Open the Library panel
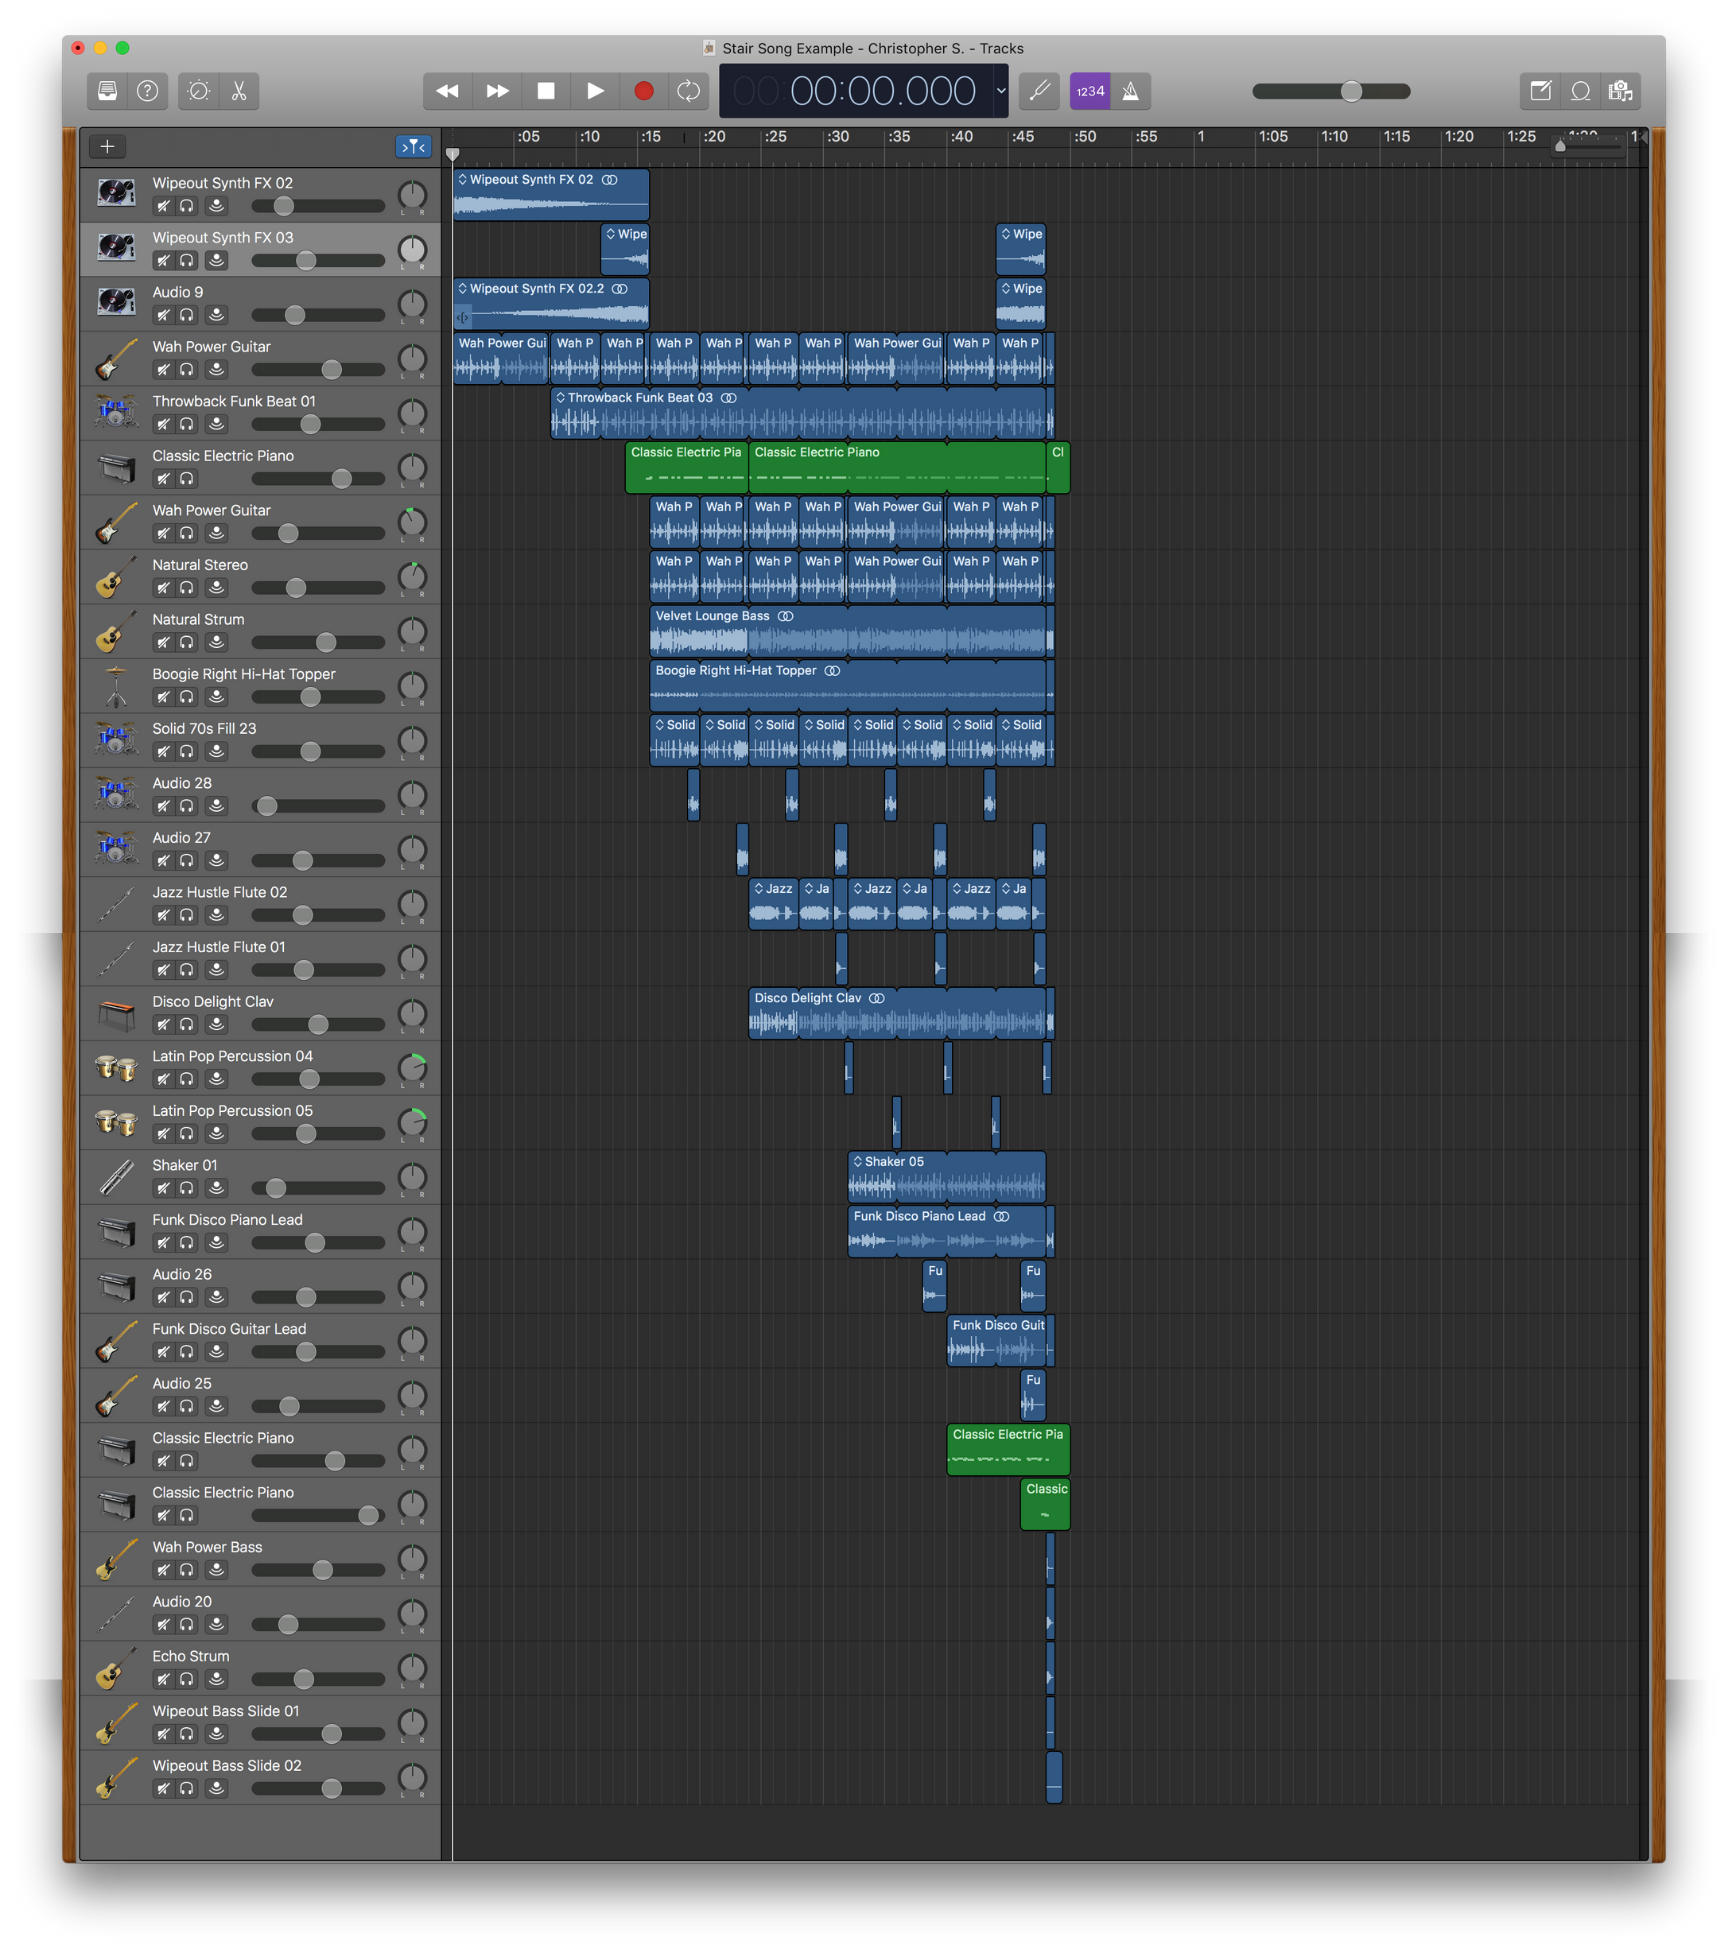The image size is (1728, 1944). pos(107,91)
